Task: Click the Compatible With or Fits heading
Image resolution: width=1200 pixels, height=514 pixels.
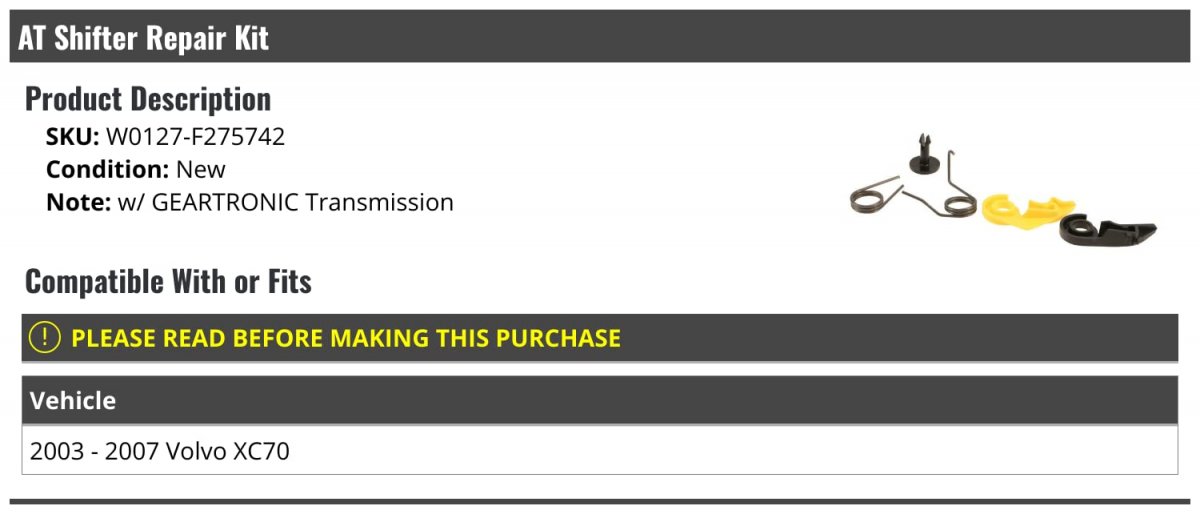Action: (x=168, y=282)
